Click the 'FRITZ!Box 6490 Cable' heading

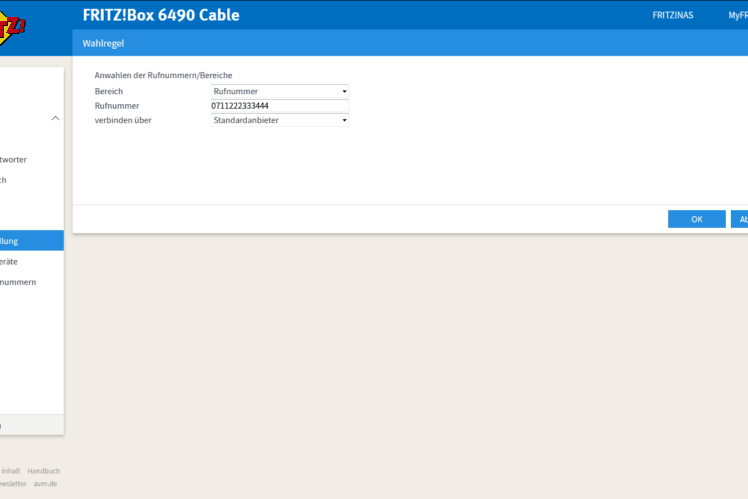pyautogui.click(x=161, y=15)
